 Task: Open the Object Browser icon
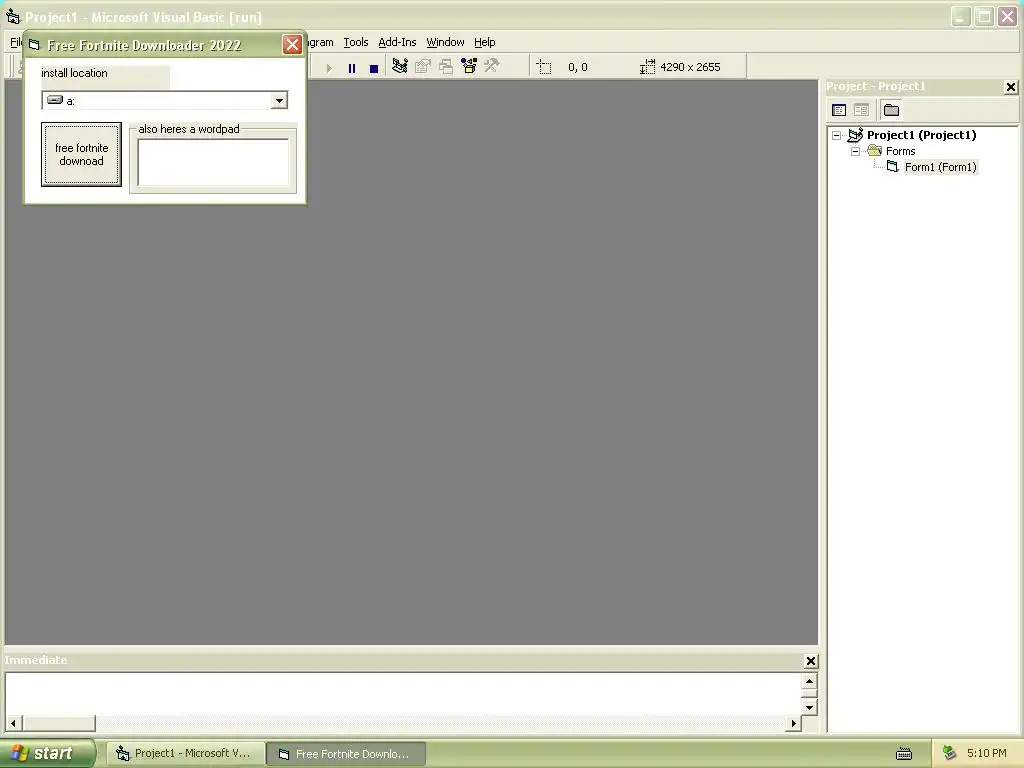point(469,66)
